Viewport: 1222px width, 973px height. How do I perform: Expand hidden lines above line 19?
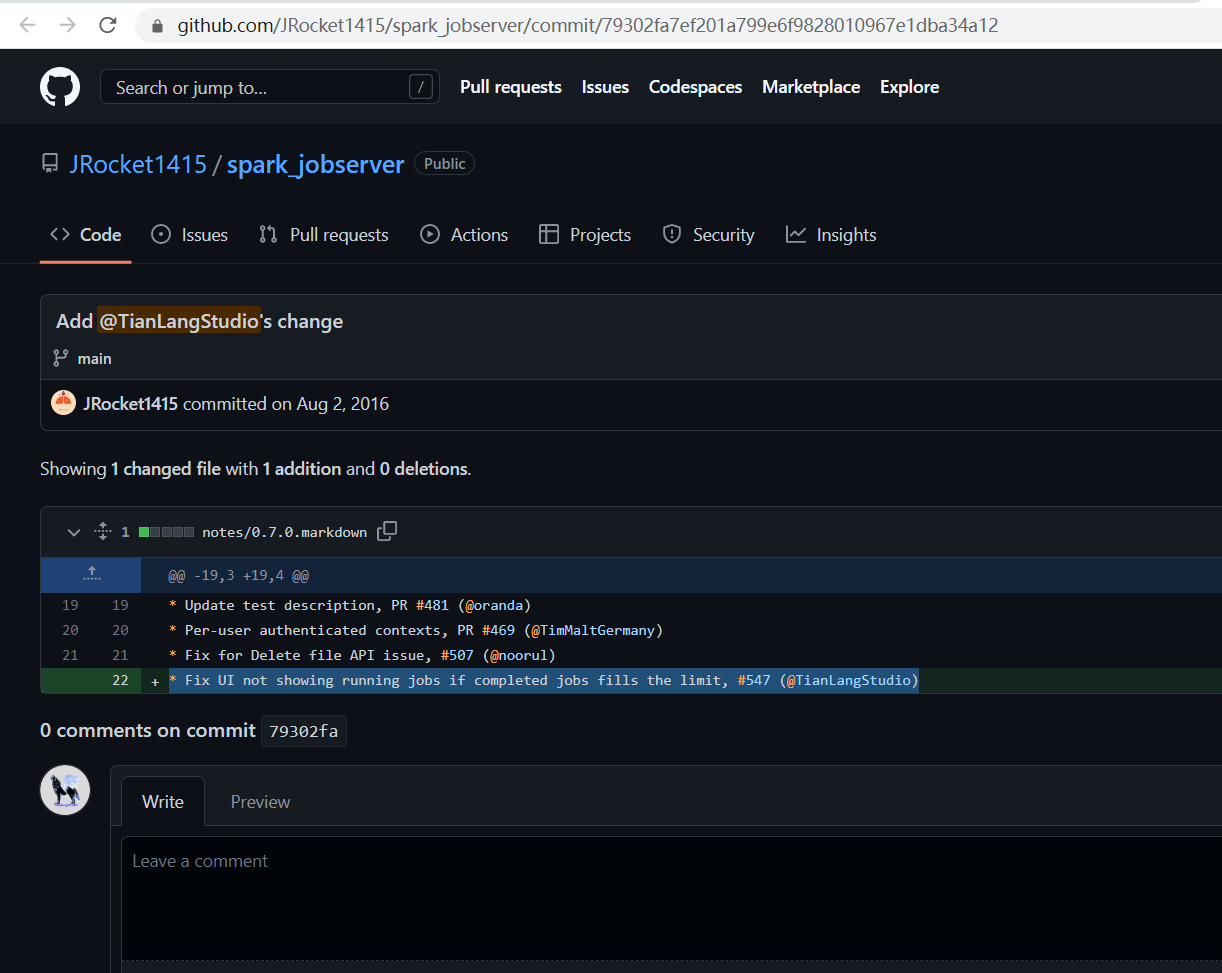(91, 575)
